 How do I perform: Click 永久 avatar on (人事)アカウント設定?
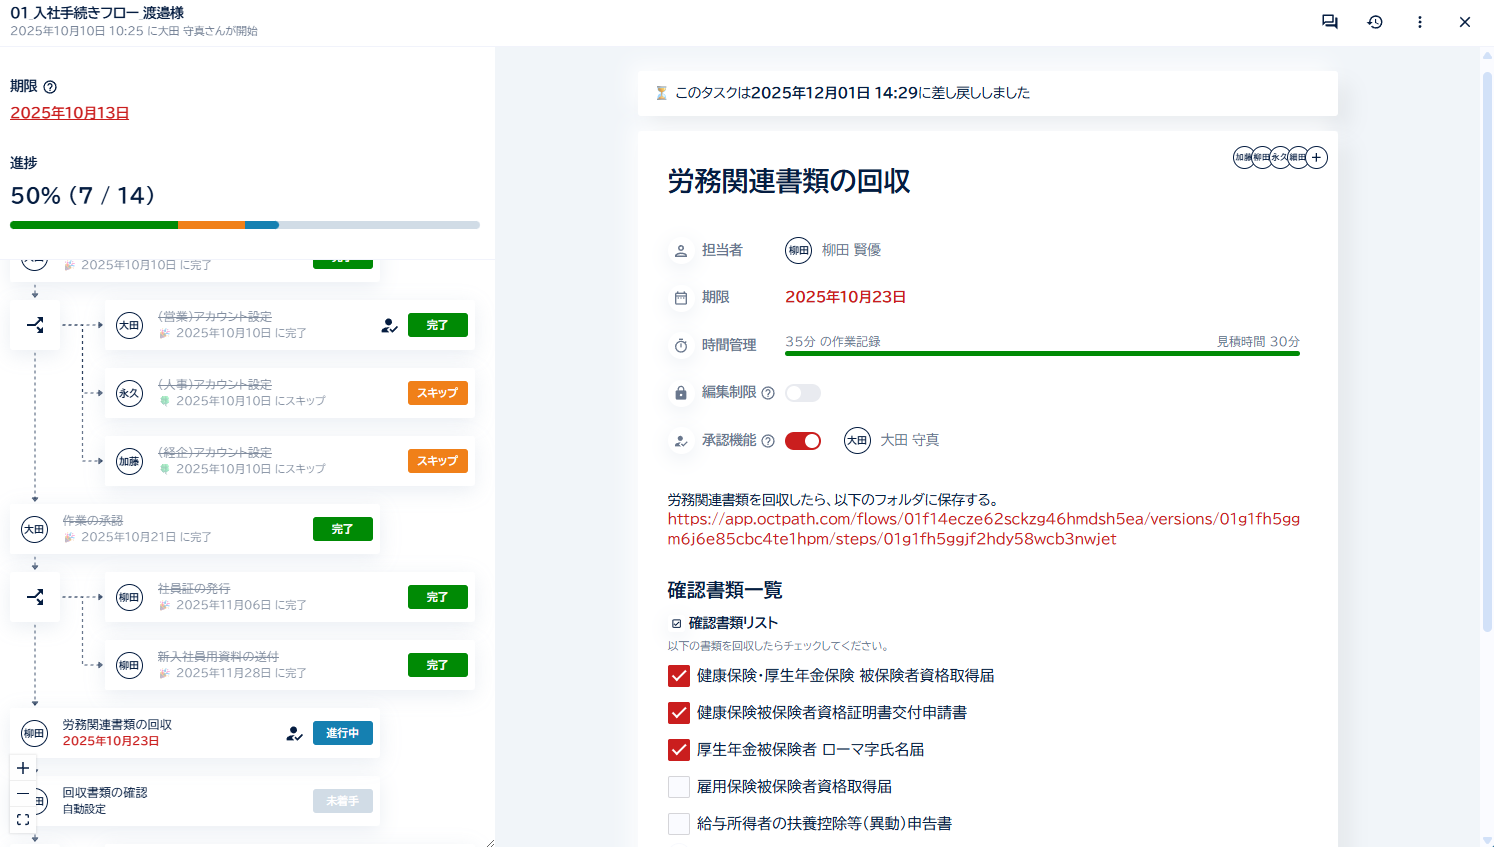(x=130, y=393)
